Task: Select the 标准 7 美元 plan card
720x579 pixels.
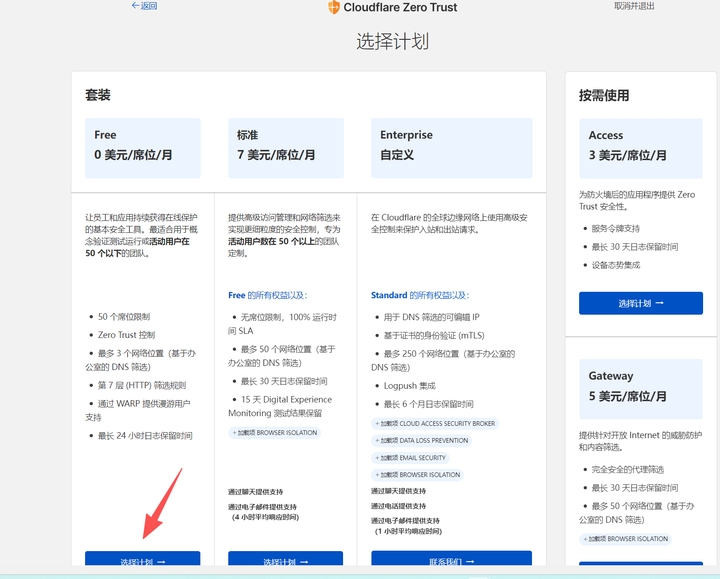Action: click(285, 146)
